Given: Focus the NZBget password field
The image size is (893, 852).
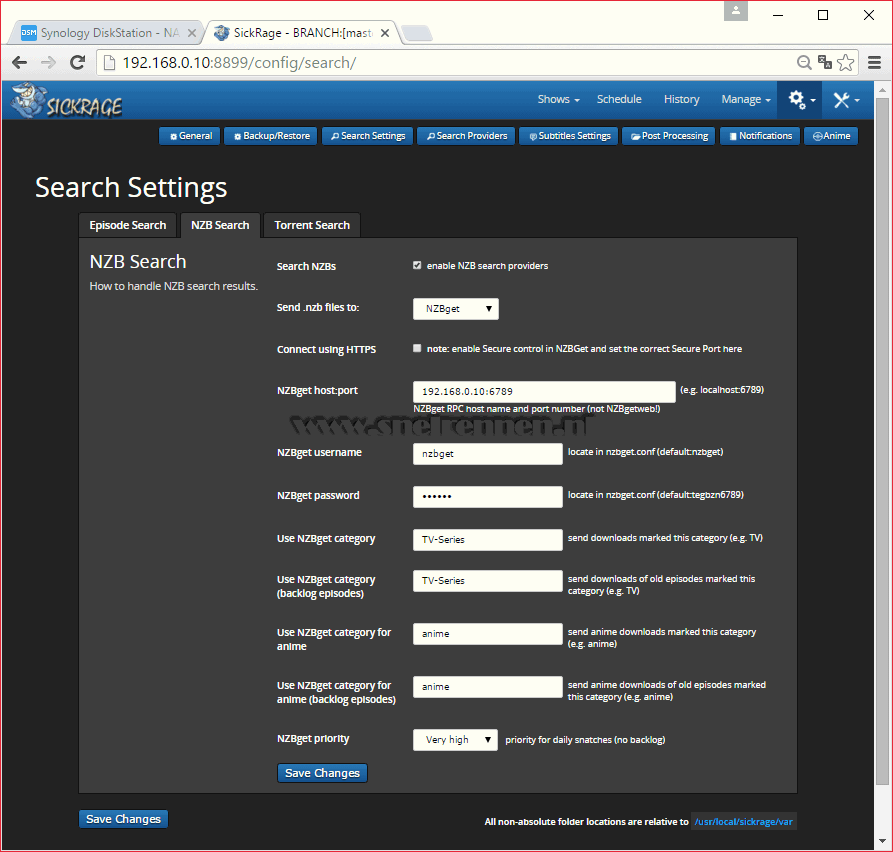Looking at the screenshot, I should click(x=488, y=497).
